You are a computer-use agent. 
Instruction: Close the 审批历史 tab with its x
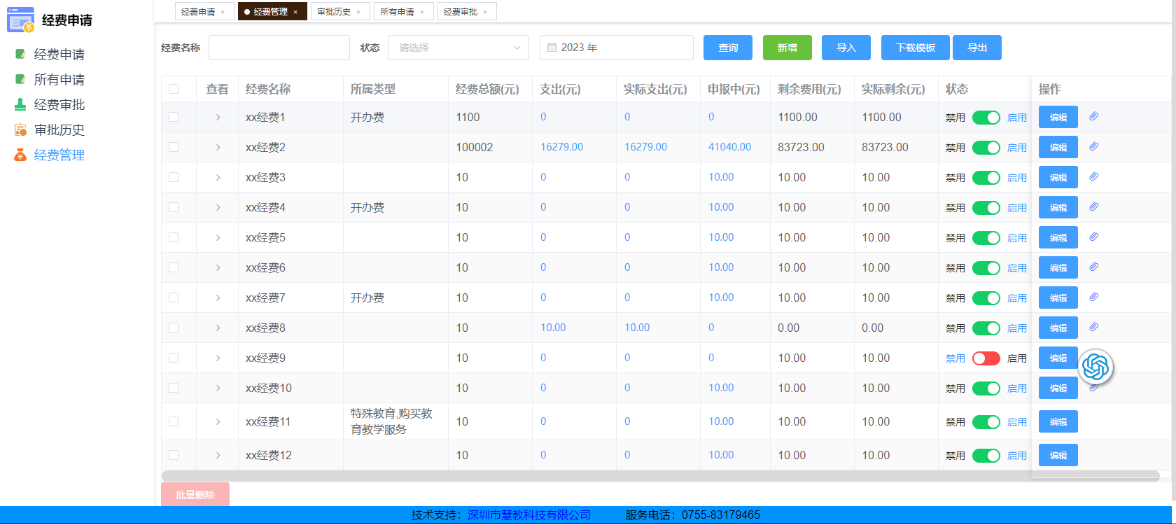click(x=358, y=12)
